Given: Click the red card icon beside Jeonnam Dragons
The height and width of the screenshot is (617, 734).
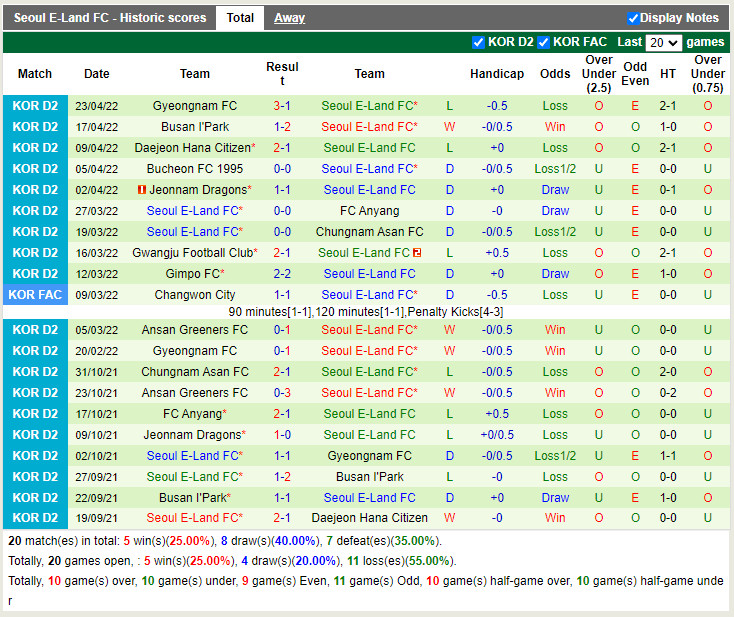Looking at the screenshot, I should pos(142,190).
